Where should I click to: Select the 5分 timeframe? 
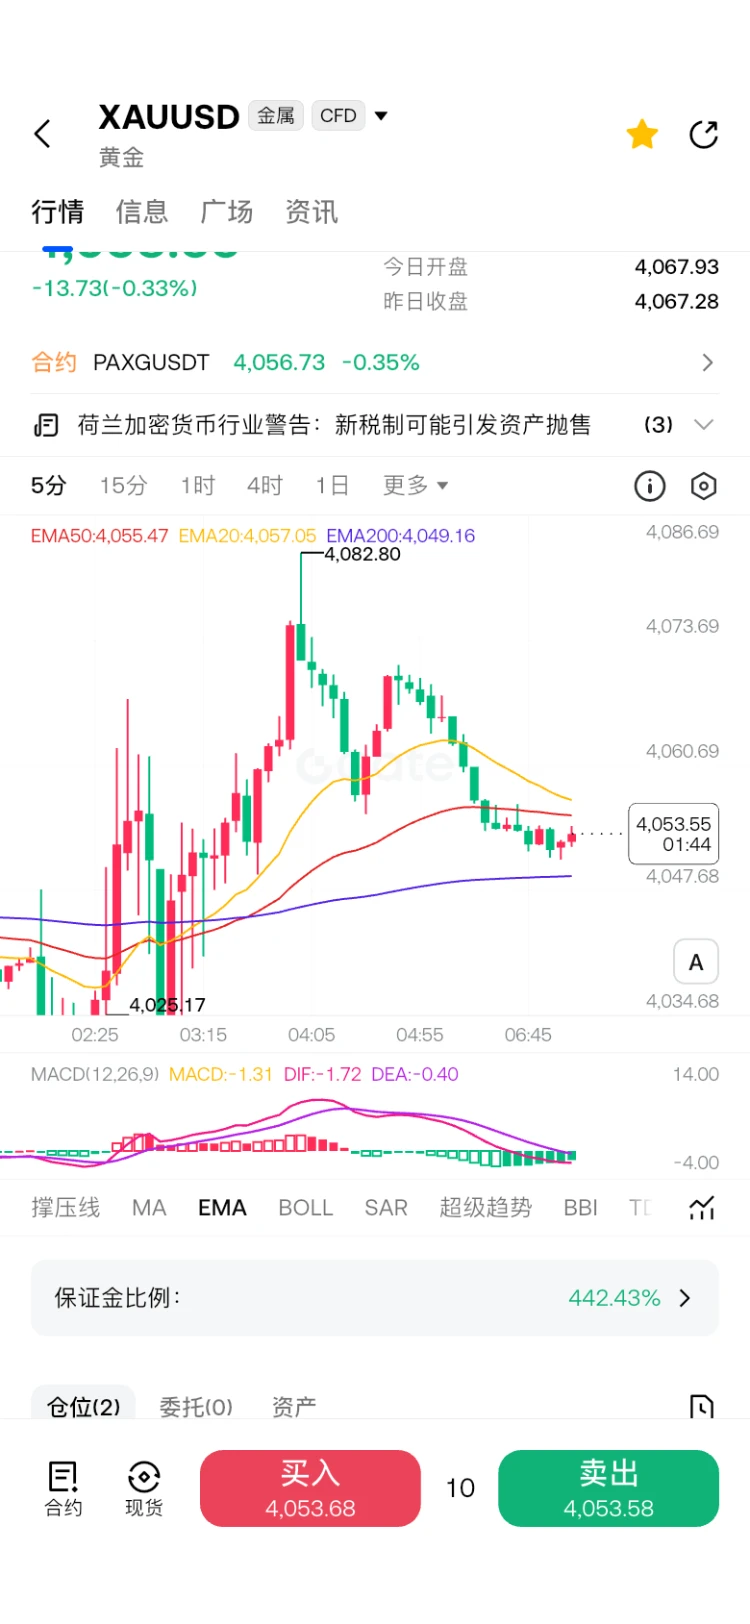[x=49, y=486]
